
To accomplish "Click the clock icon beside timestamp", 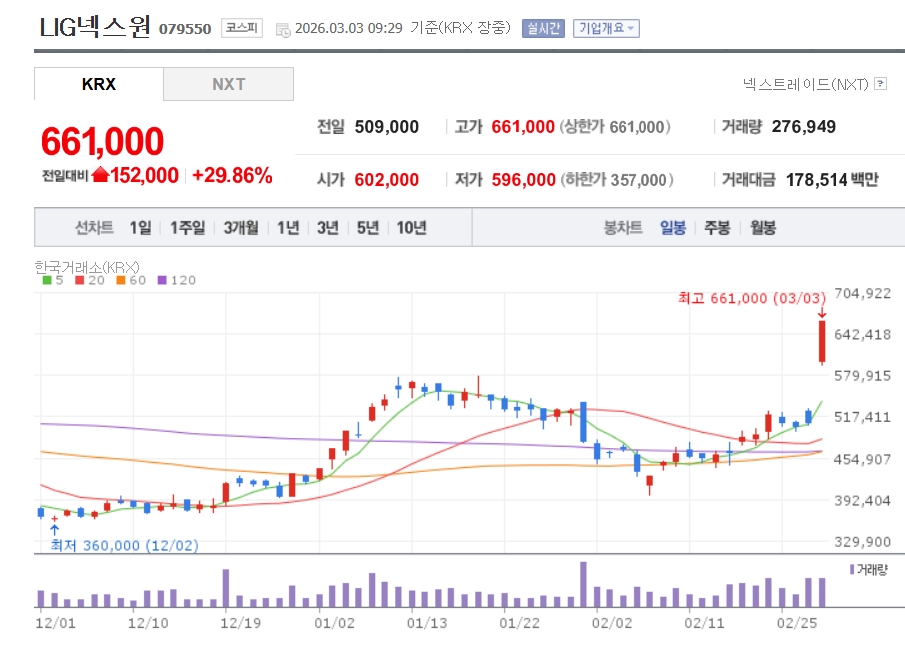I will [x=283, y=29].
